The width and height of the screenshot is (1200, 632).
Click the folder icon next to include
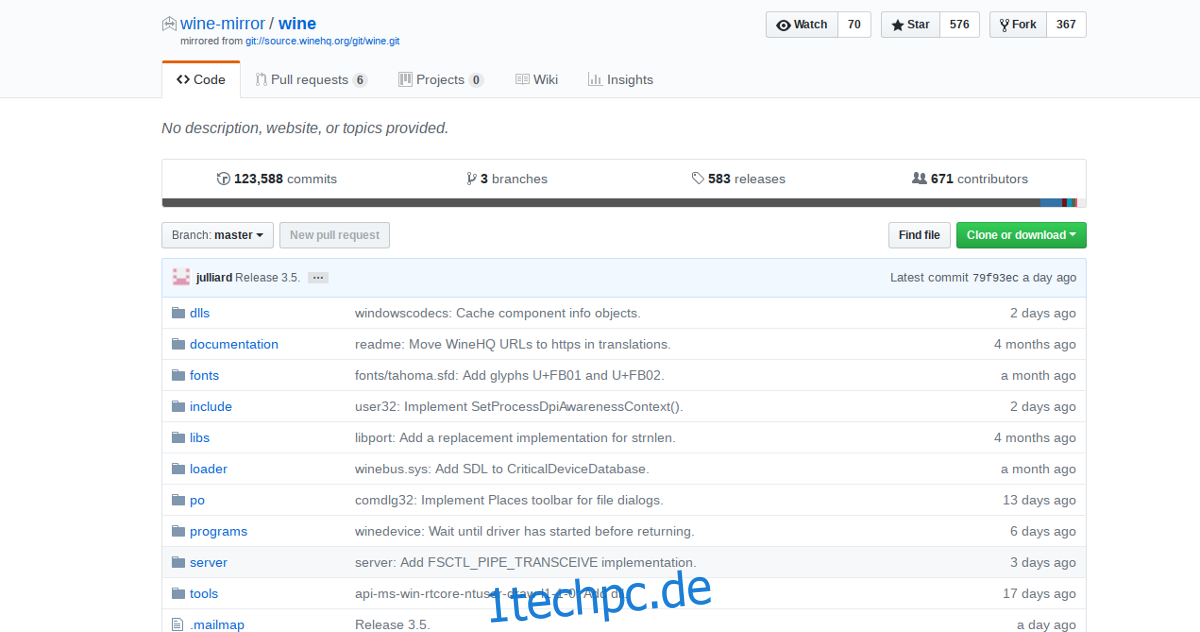tap(178, 406)
